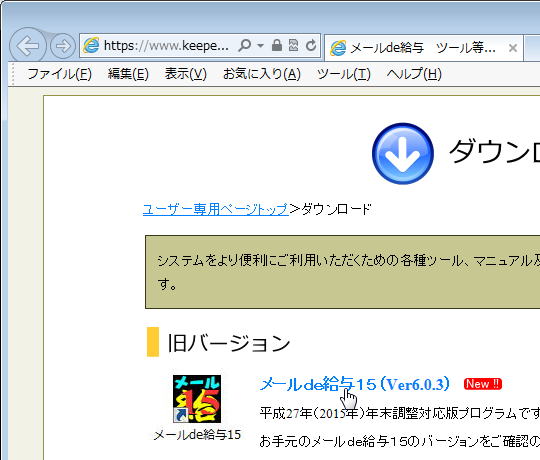Click the メールde給与15 program icon thumbnail
This screenshot has width=540, height=460.
(x=197, y=399)
